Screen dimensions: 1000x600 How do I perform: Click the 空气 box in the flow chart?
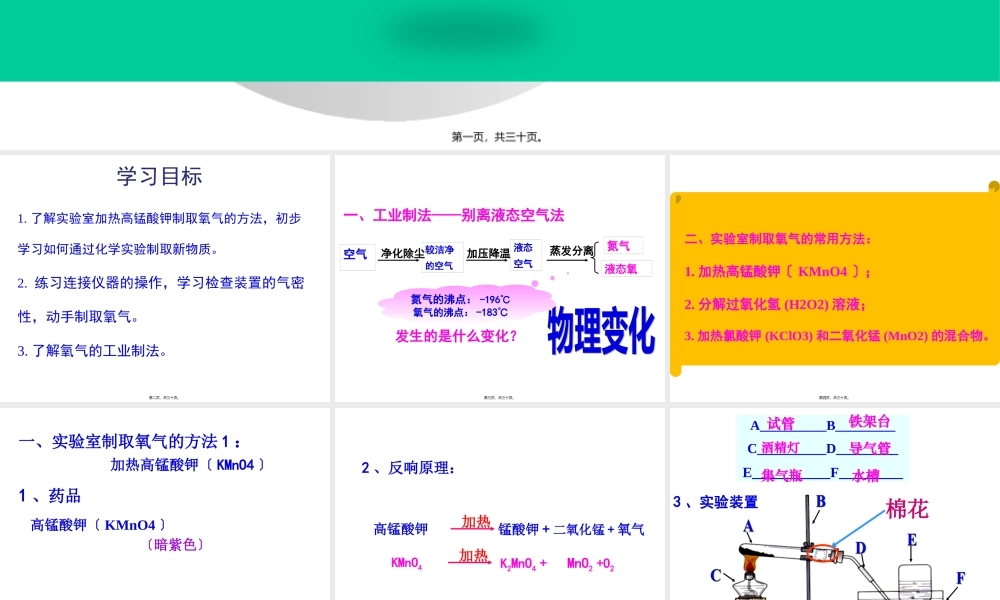pyautogui.click(x=355, y=254)
